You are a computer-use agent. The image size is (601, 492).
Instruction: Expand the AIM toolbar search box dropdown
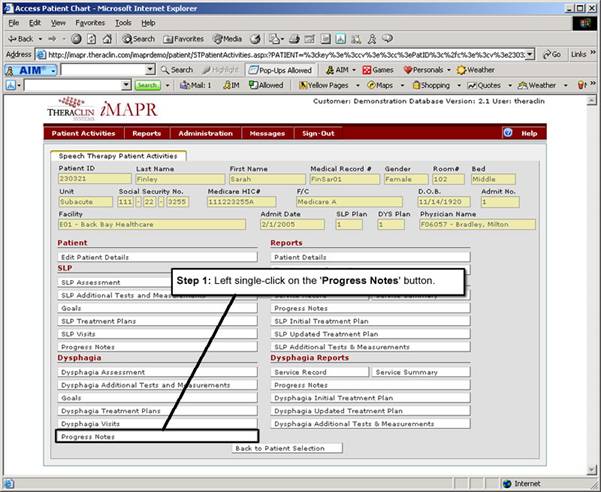151,70
